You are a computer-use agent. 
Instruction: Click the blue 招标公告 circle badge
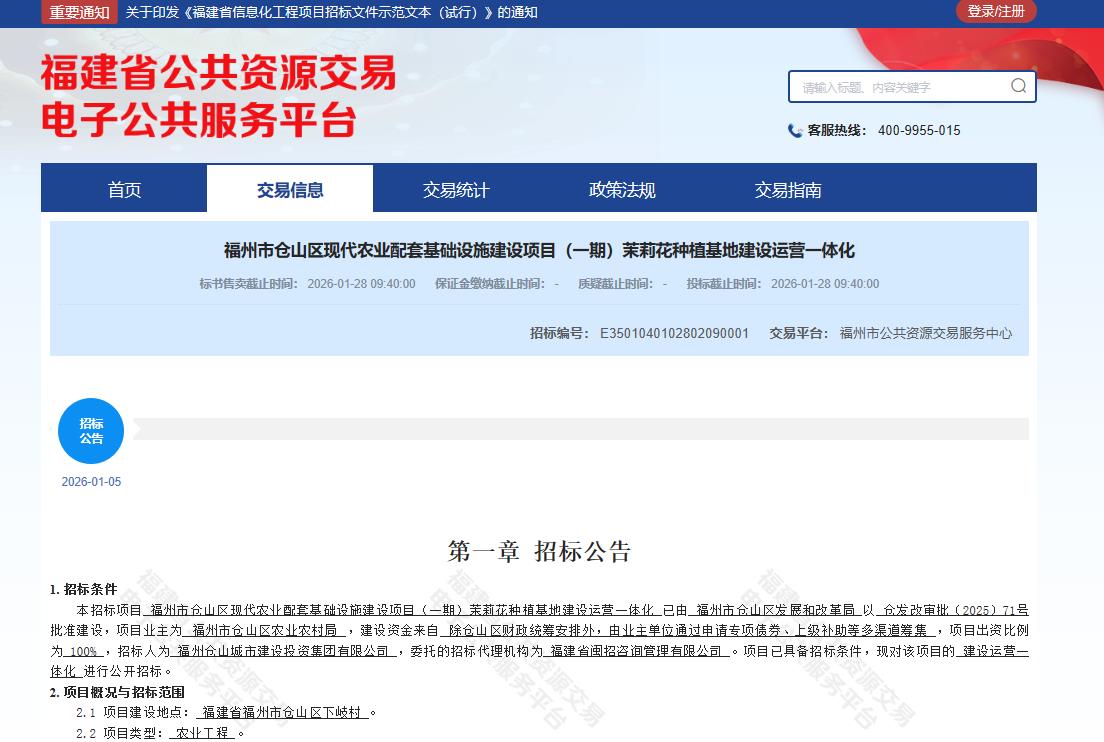(91, 431)
